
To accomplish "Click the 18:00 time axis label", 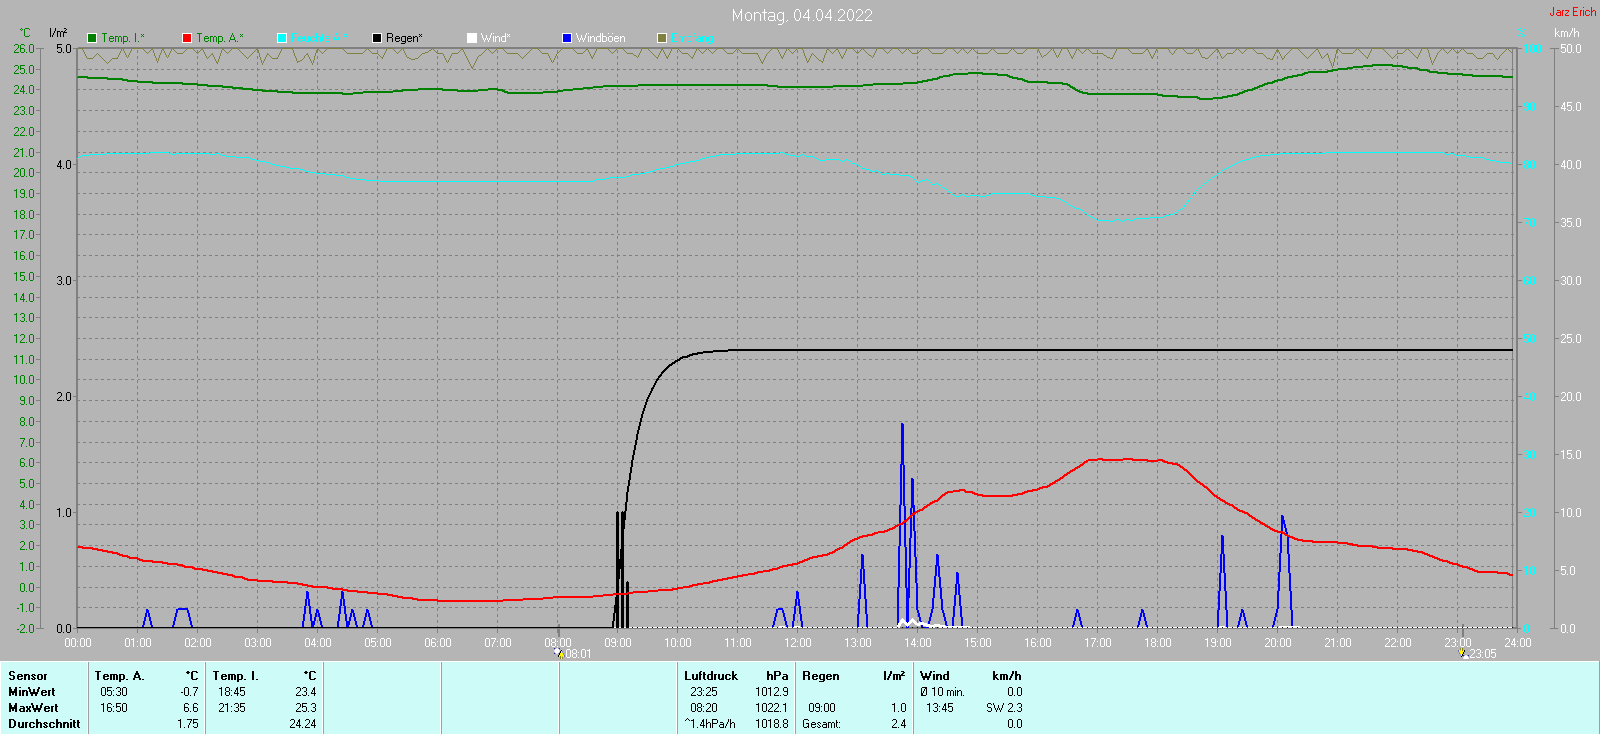I will pyautogui.click(x=1157, y=643).
